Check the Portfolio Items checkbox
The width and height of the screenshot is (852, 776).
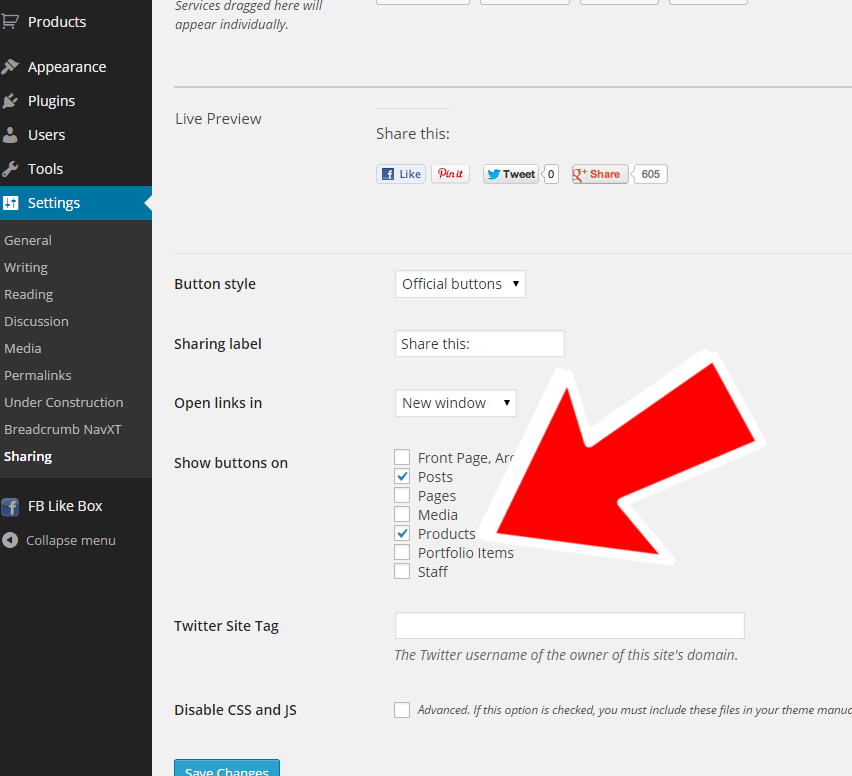coord(402,552)
